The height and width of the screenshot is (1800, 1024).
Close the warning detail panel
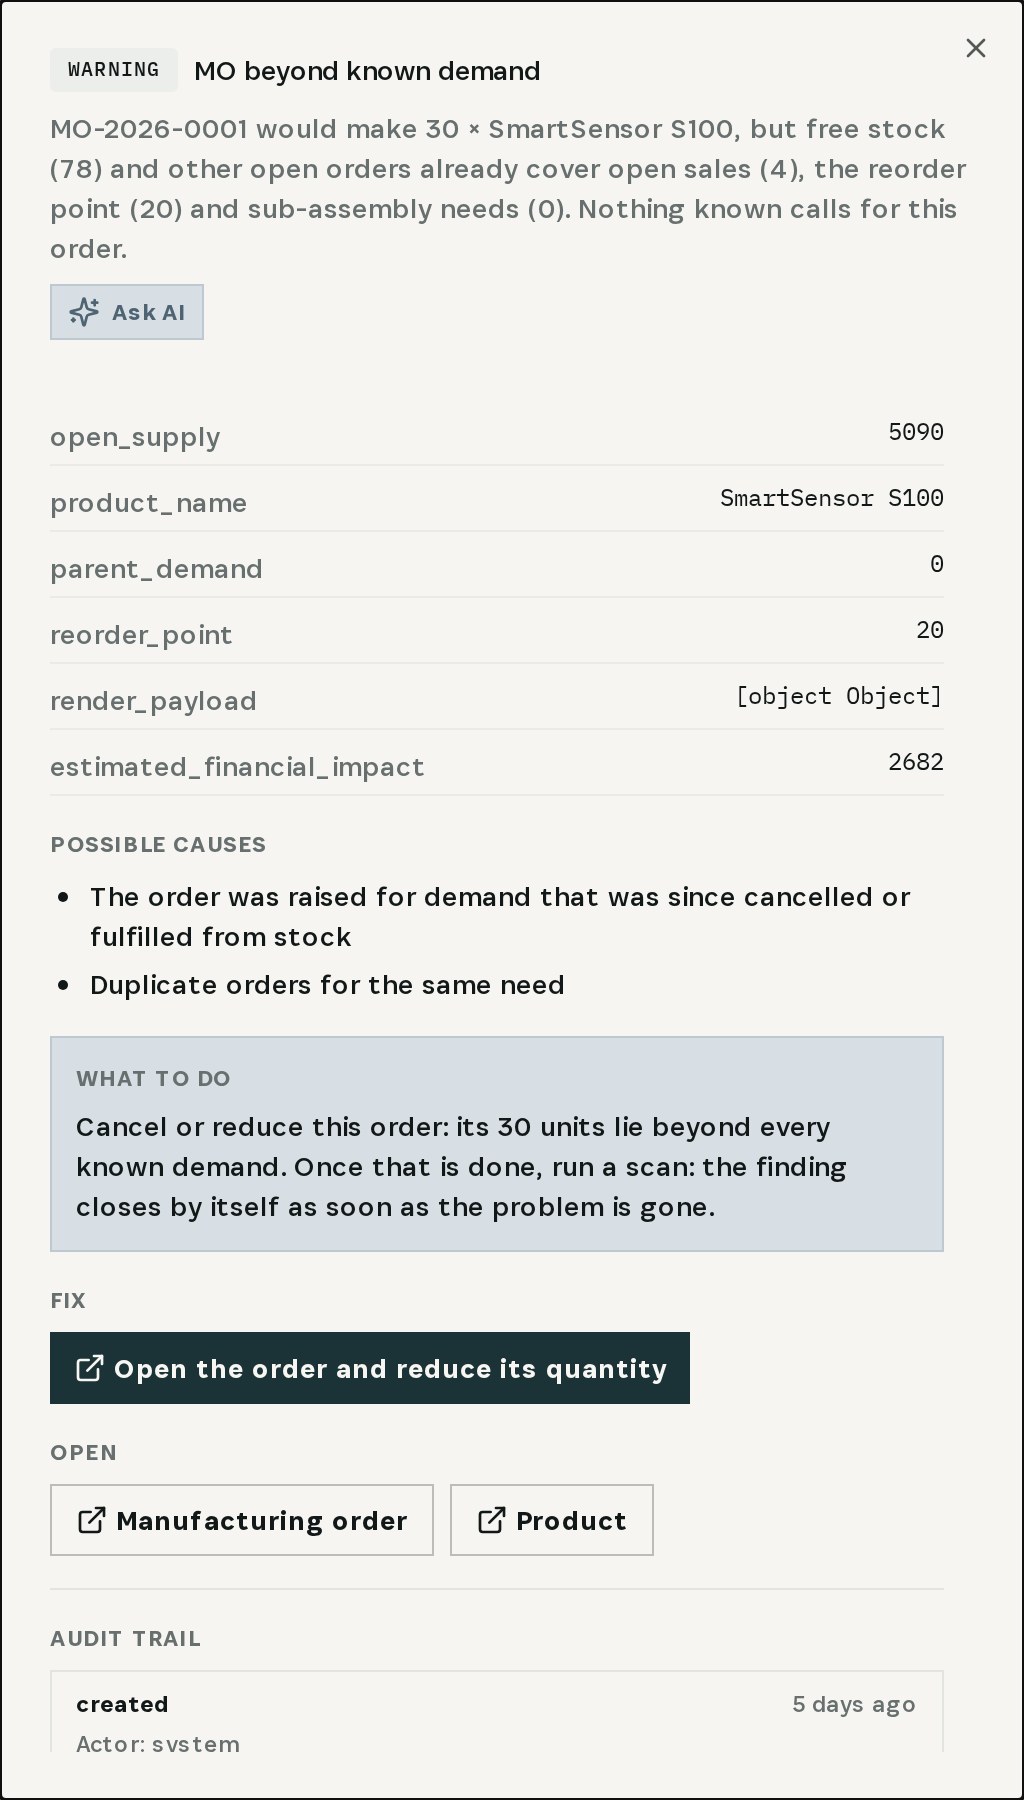pos(976,48)
